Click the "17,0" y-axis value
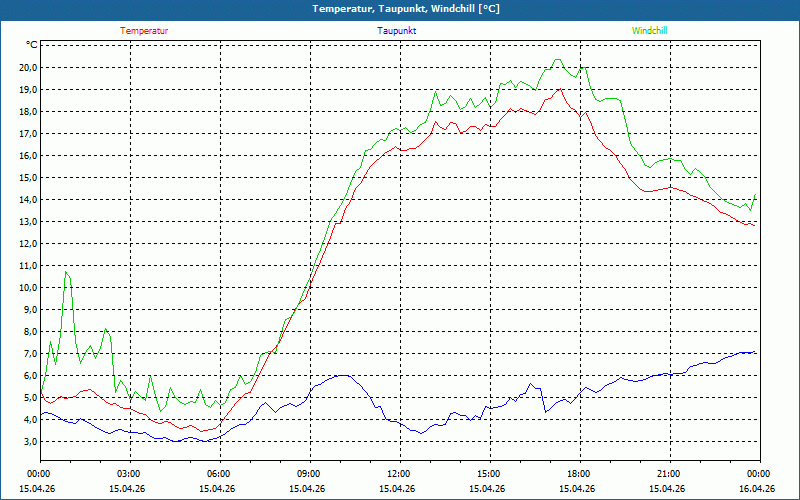The width and height of the screenshot is (800, 500). click(x=29, y=134)
